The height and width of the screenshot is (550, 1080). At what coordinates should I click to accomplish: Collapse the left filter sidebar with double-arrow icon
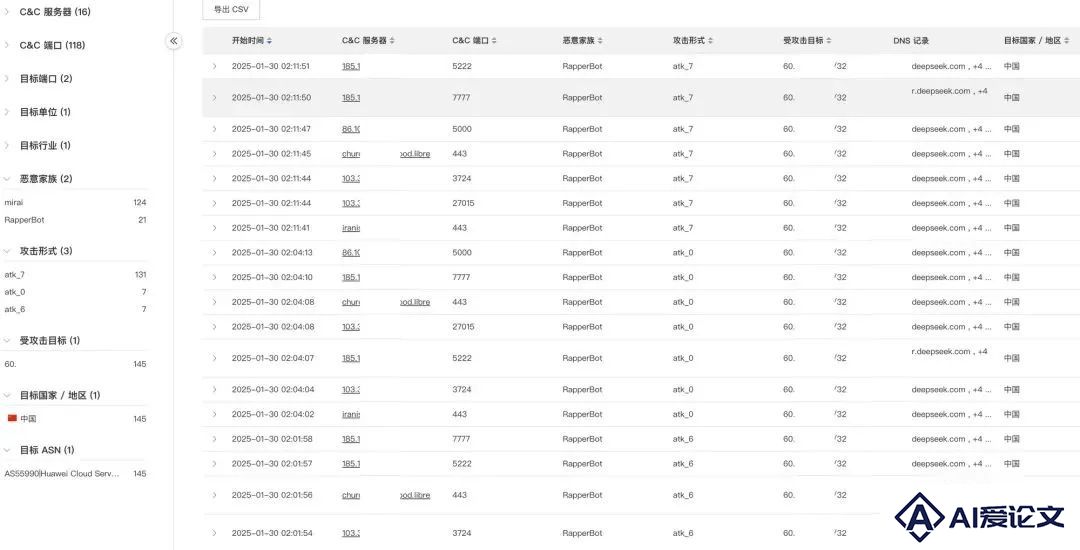tap(174, 41)
